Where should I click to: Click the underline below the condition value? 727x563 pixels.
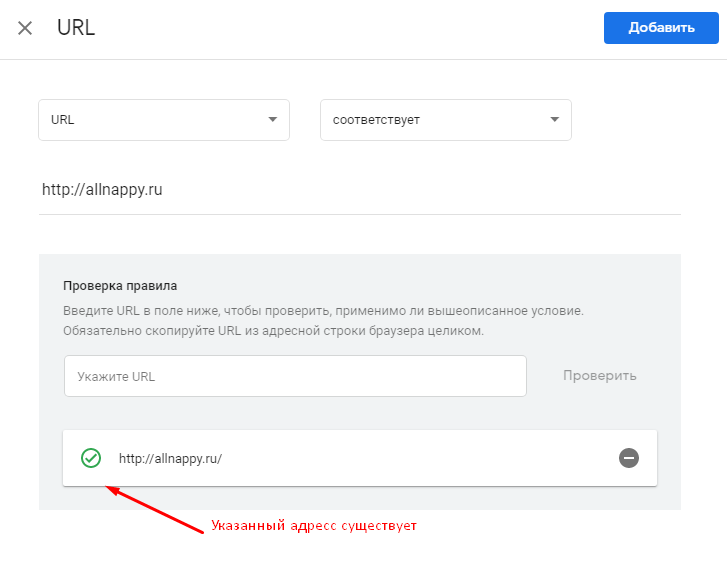click(360, 213)
